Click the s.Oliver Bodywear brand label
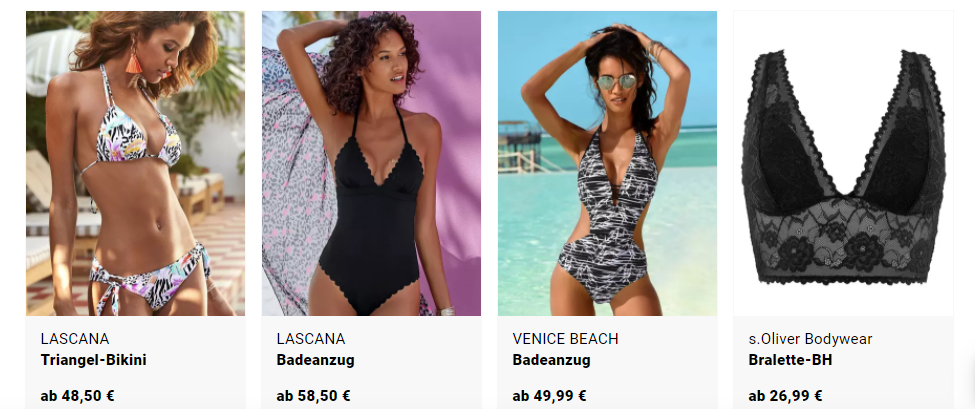The image size is (975, 409). click(x=810, y=339)
